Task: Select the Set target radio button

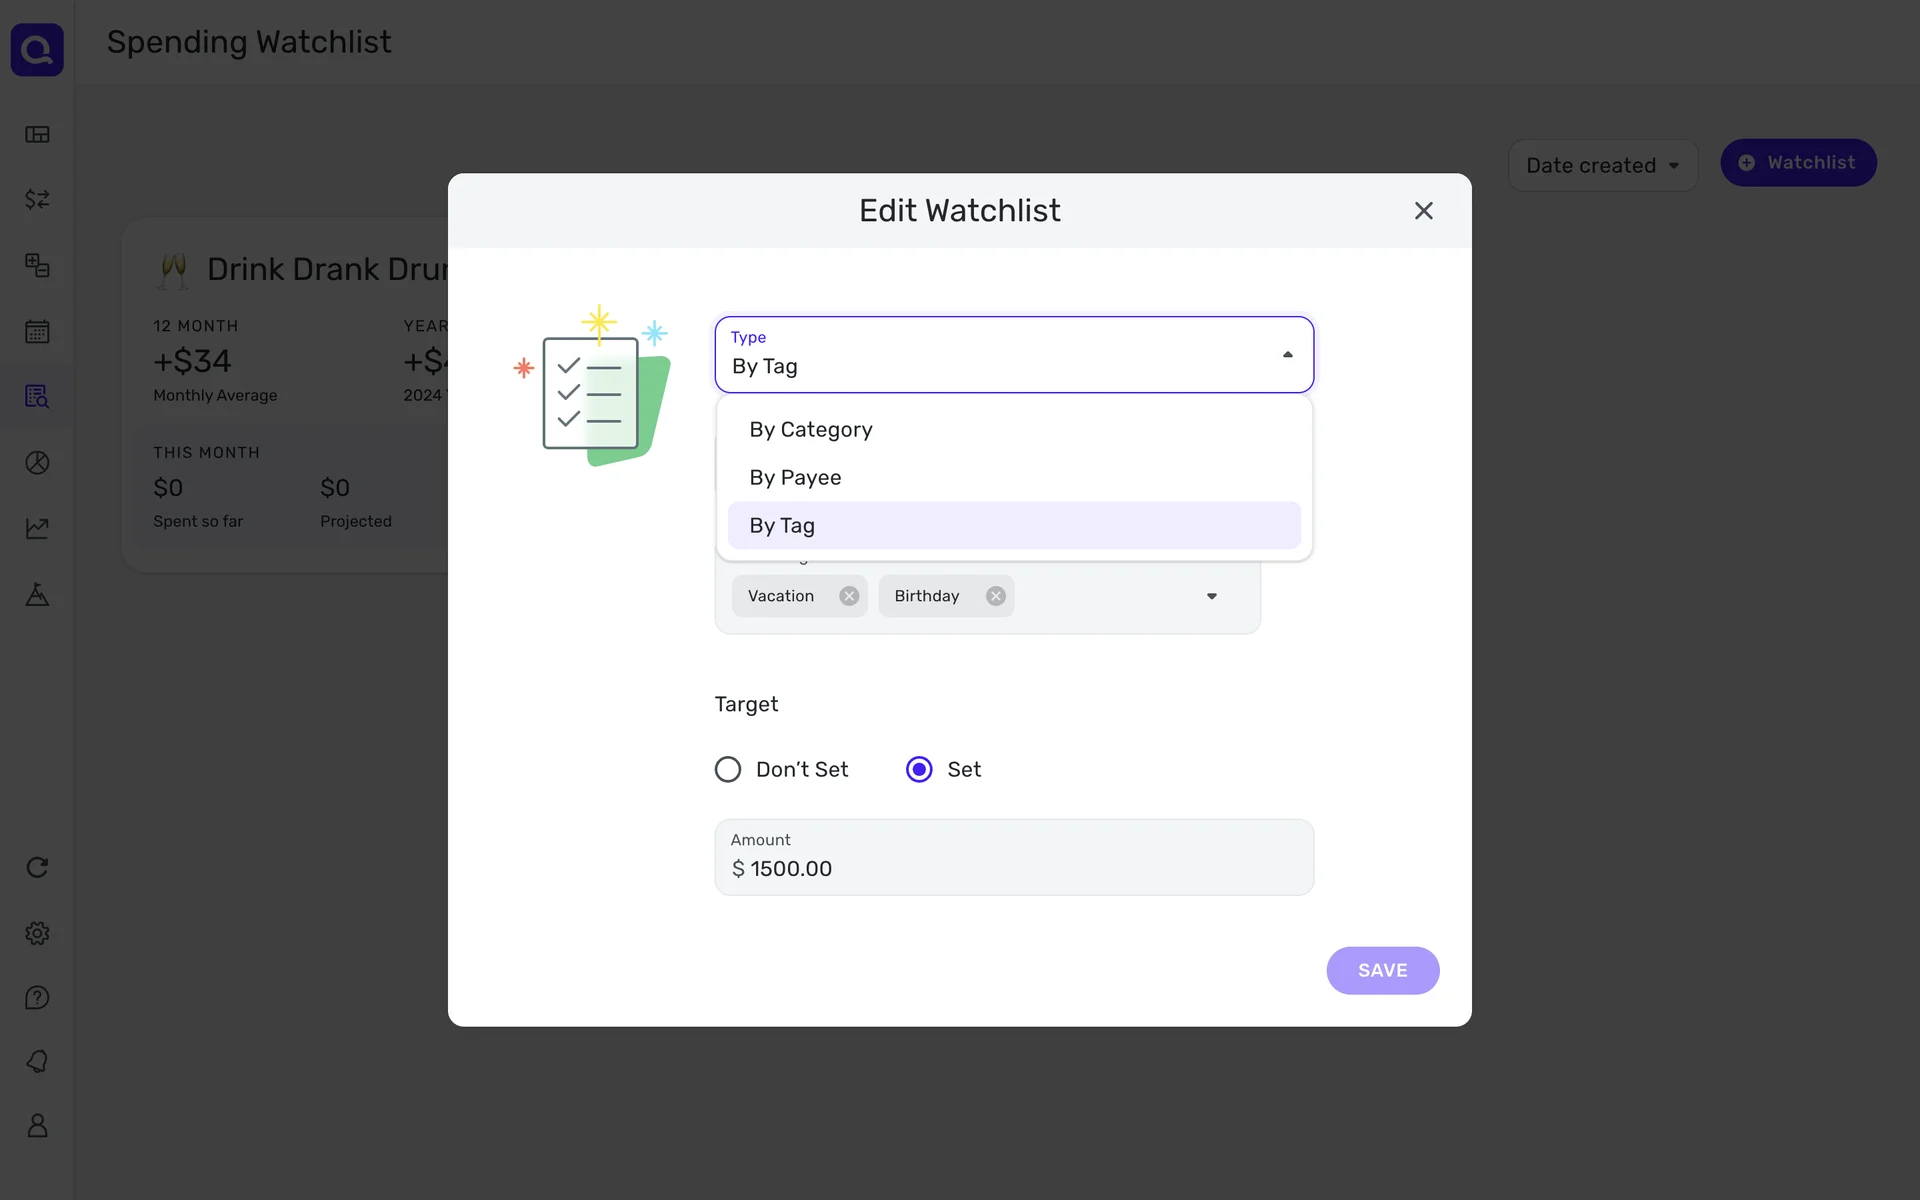Action: tap(919, 769)
